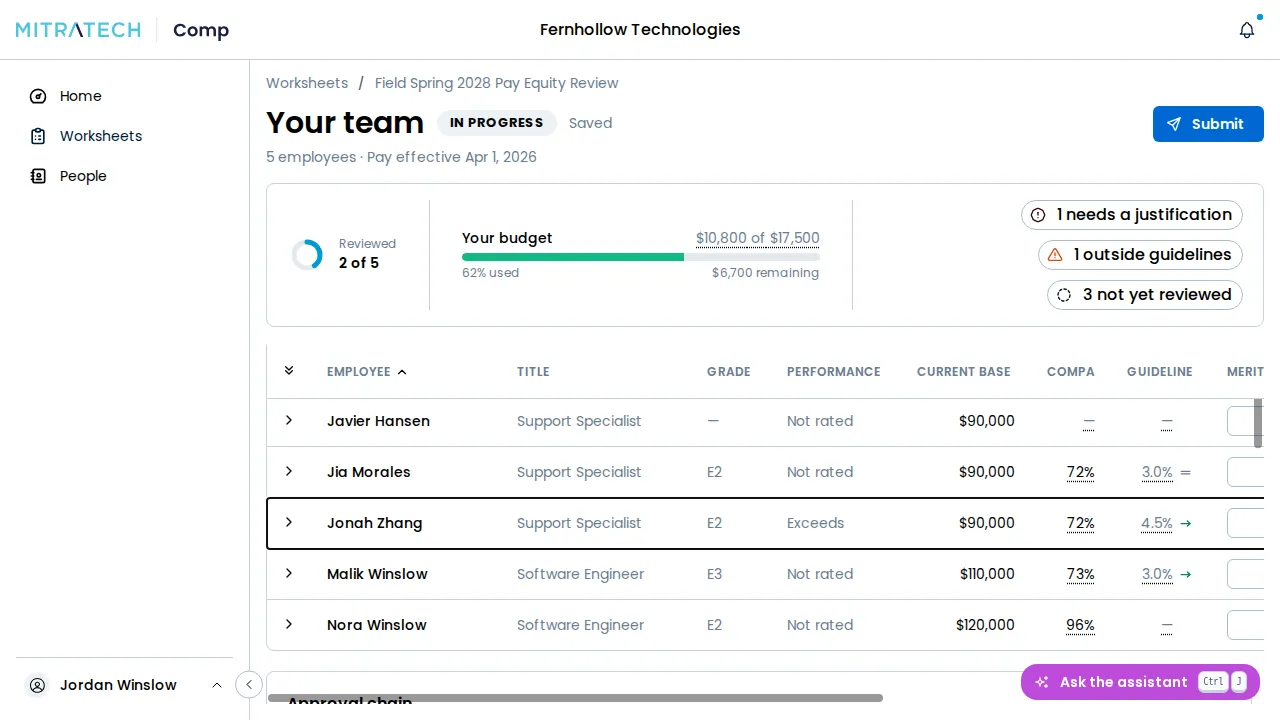1280x720 pixels.
Task: Expand Nora Winslow row
Action: click(x=289, y=624)
